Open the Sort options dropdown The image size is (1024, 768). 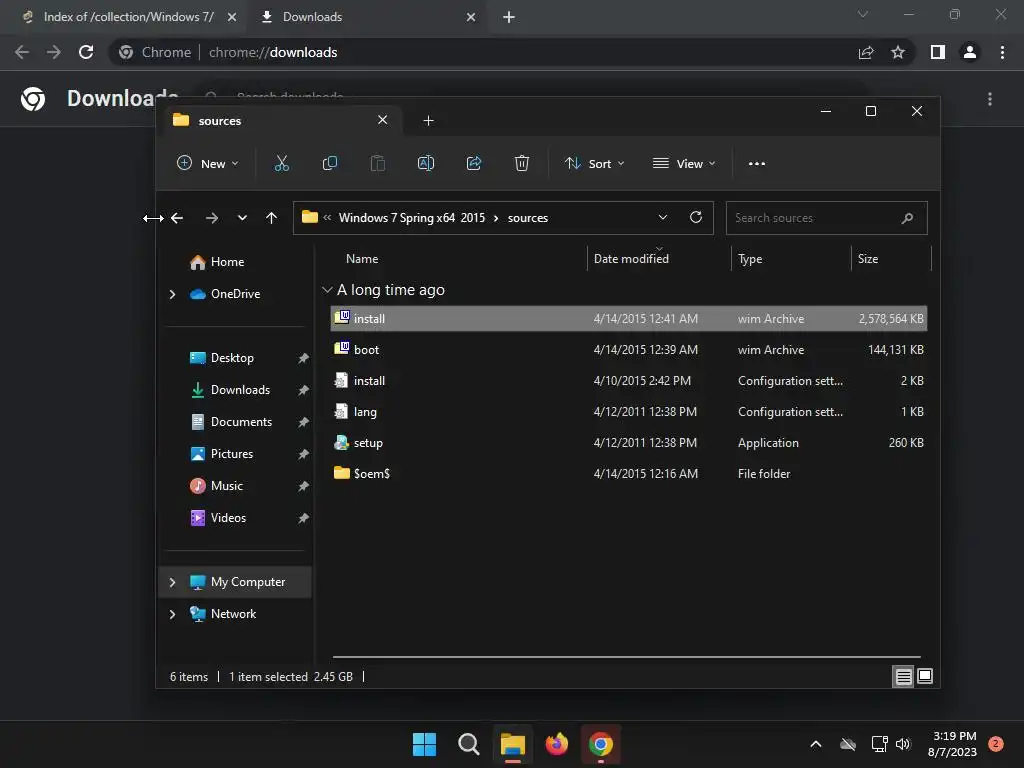(x=594, y=163)
